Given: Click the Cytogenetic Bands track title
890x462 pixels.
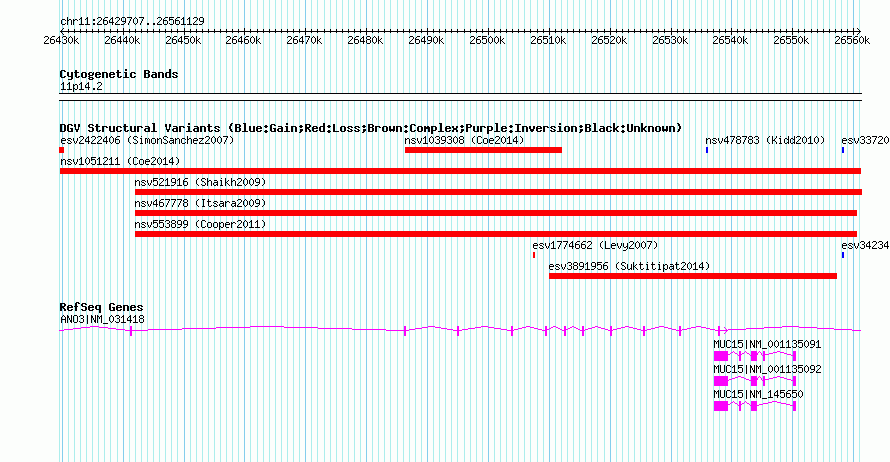Looking at the screenshot, I should [119, 74].
